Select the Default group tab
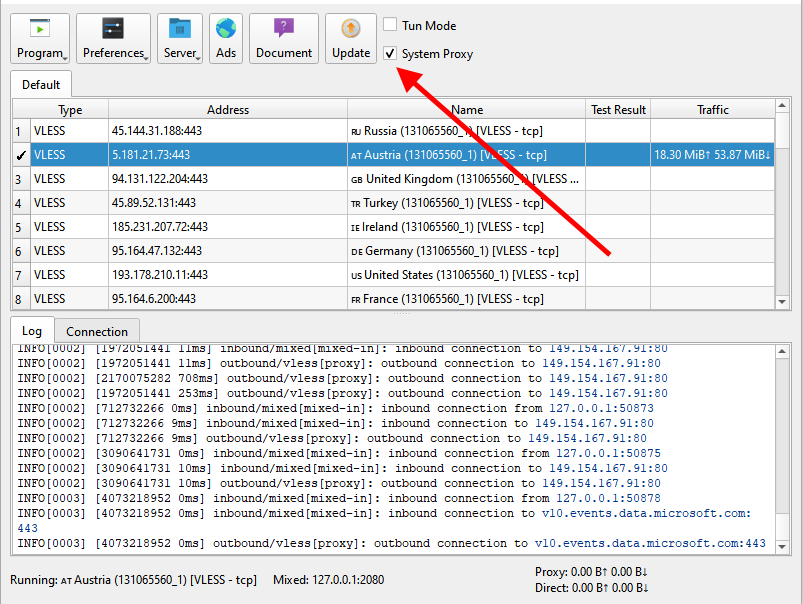The height and width of the screenshot is (604, 803). (x=41, y=85)
